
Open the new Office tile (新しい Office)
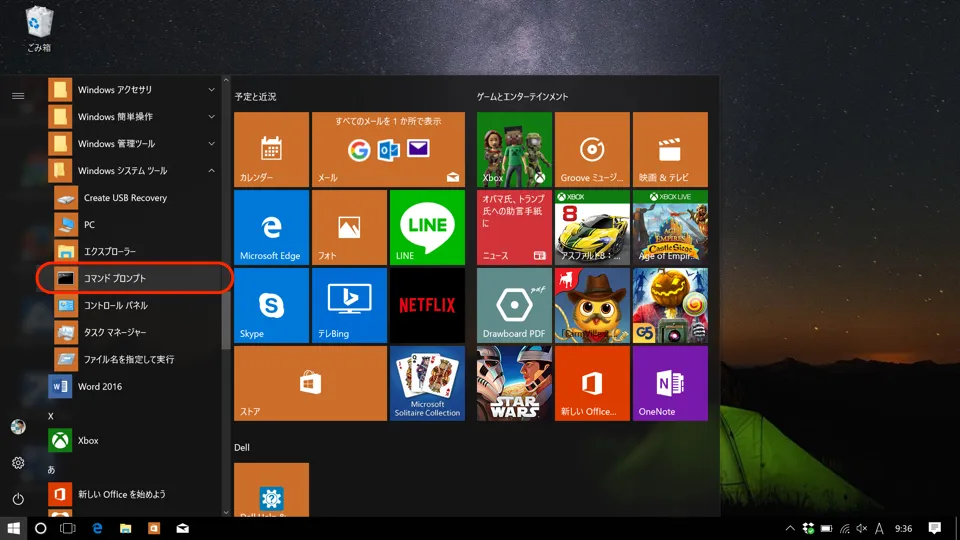(x=592, y=383)
